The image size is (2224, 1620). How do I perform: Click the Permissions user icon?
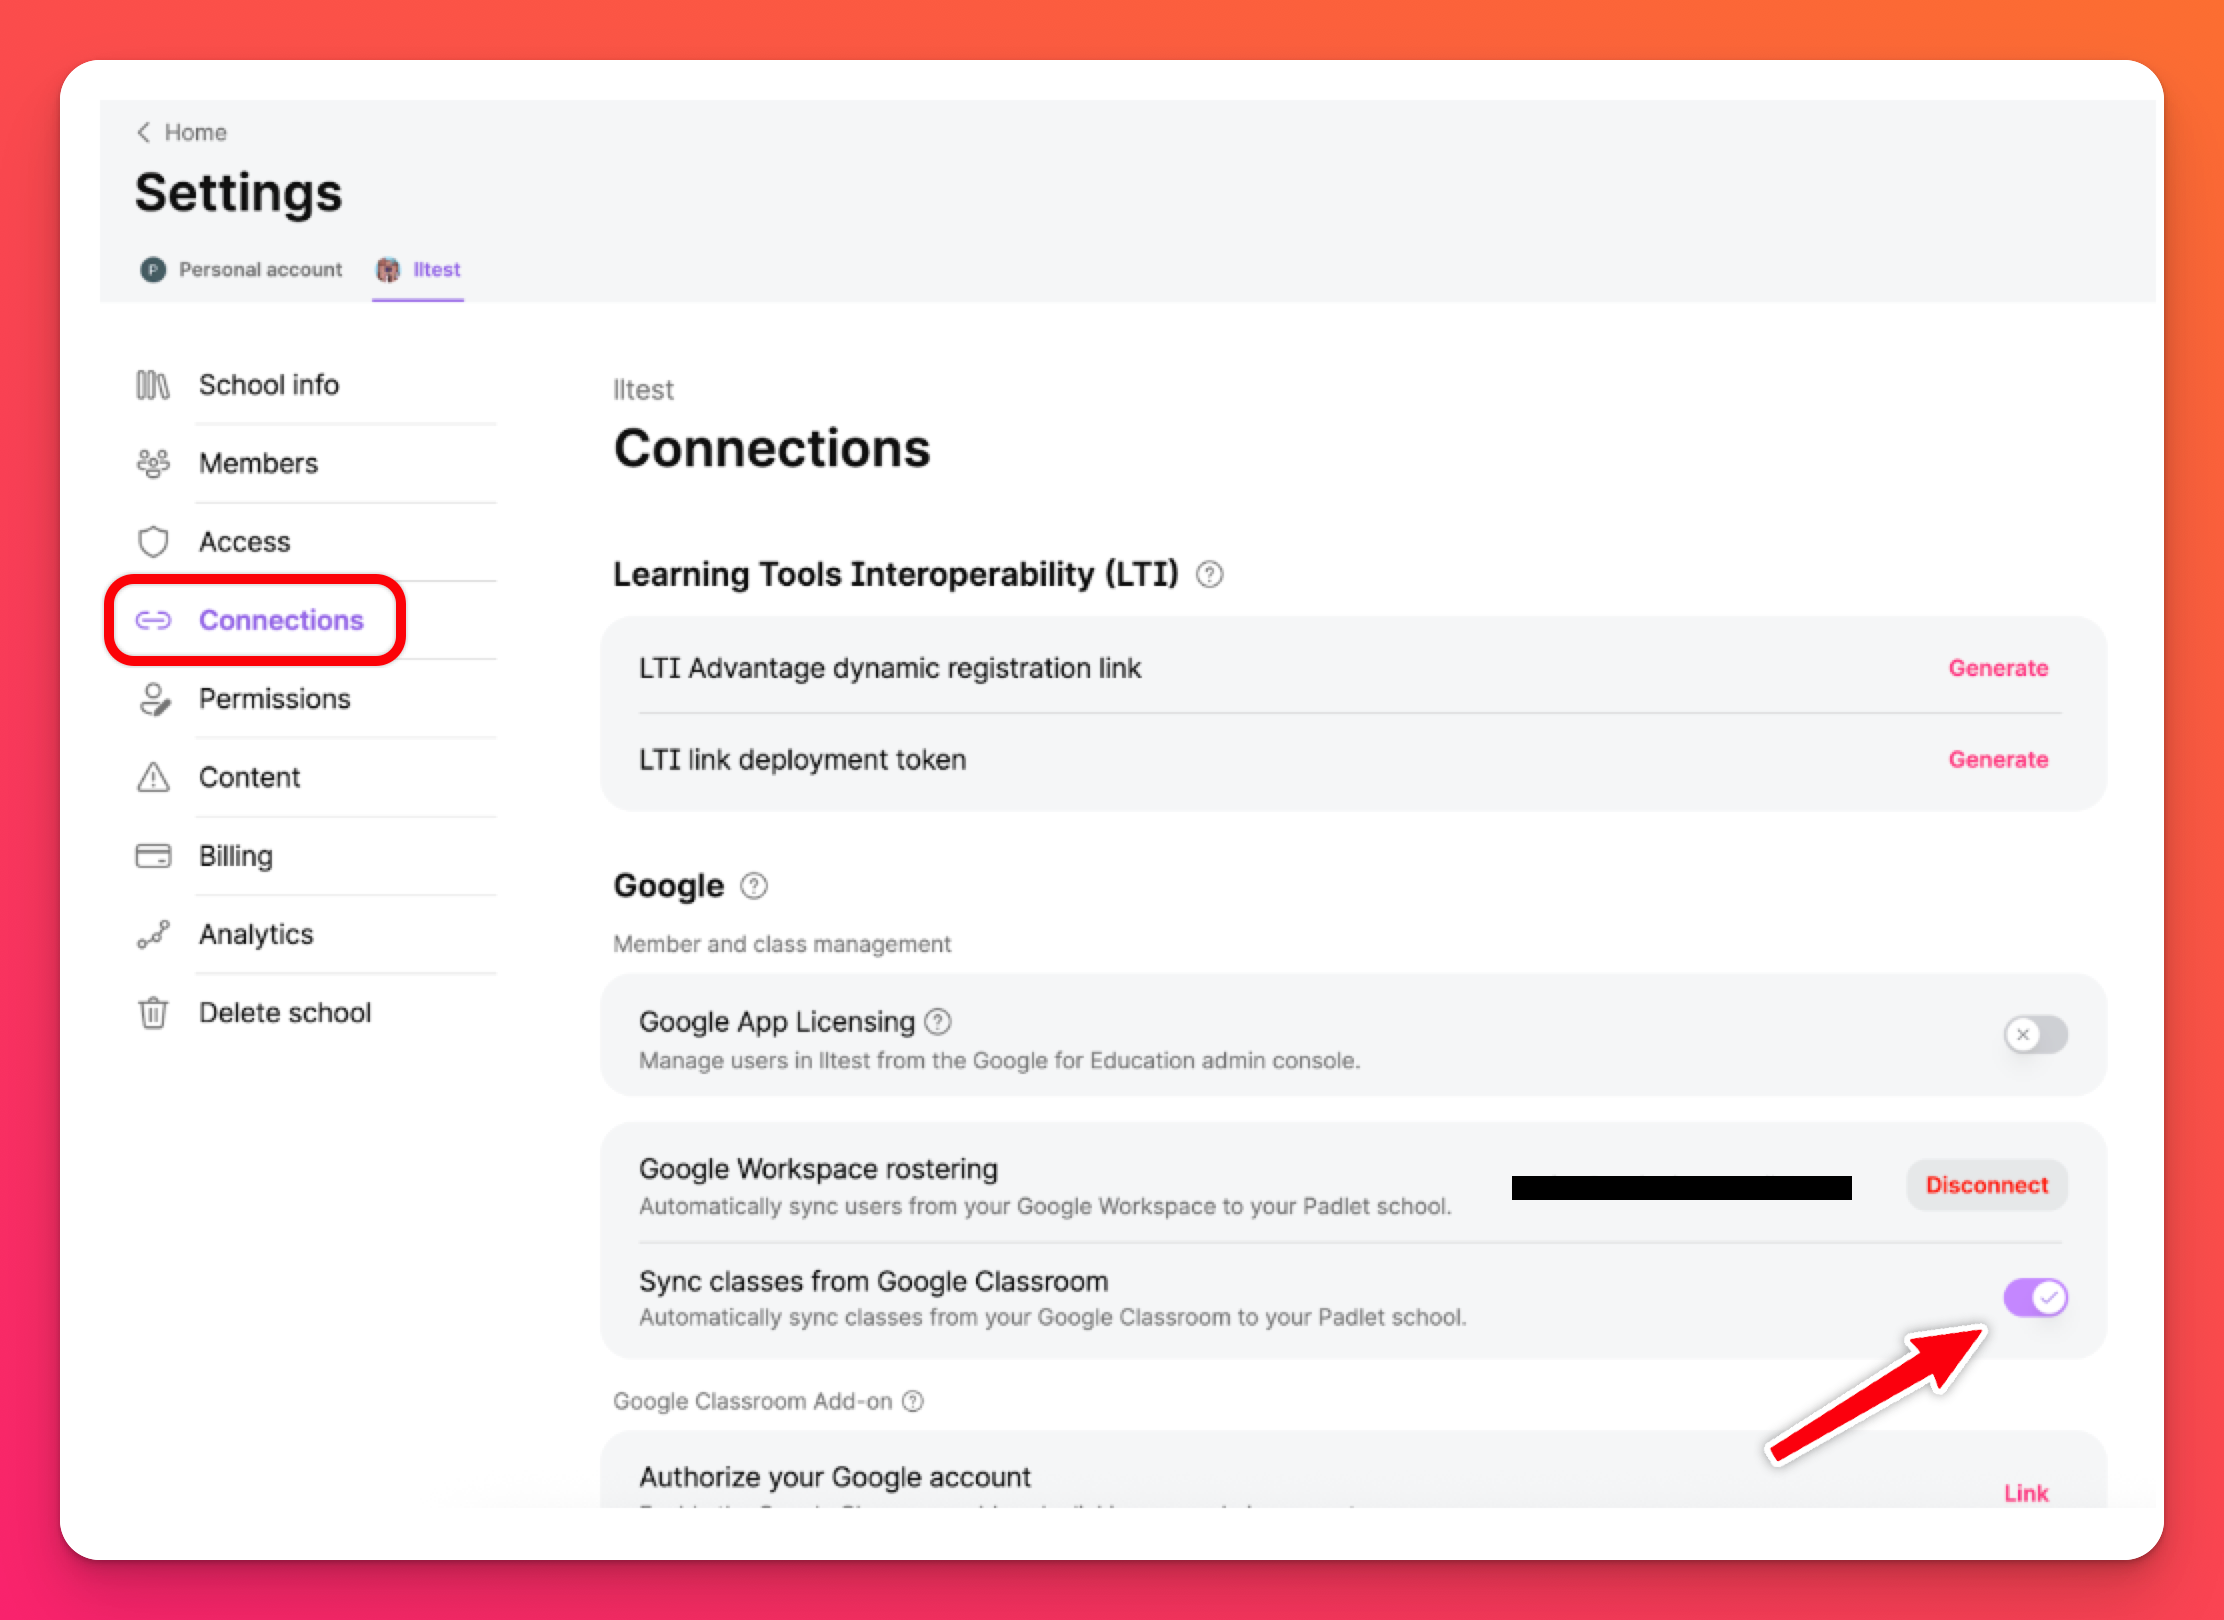pos(153,699)
